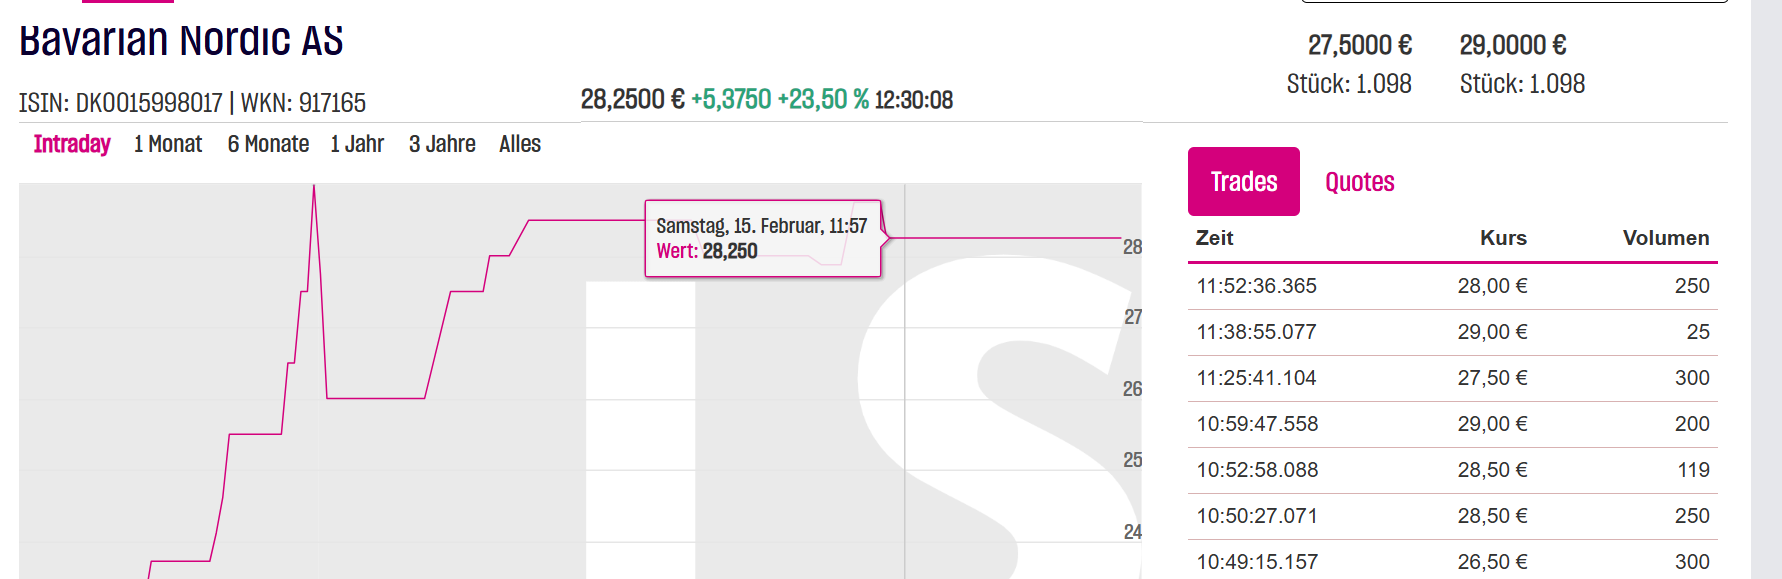This screenshot has width=1782, height=579.
Task: Show the 6 Monate chart range
Action: point(268,144)
